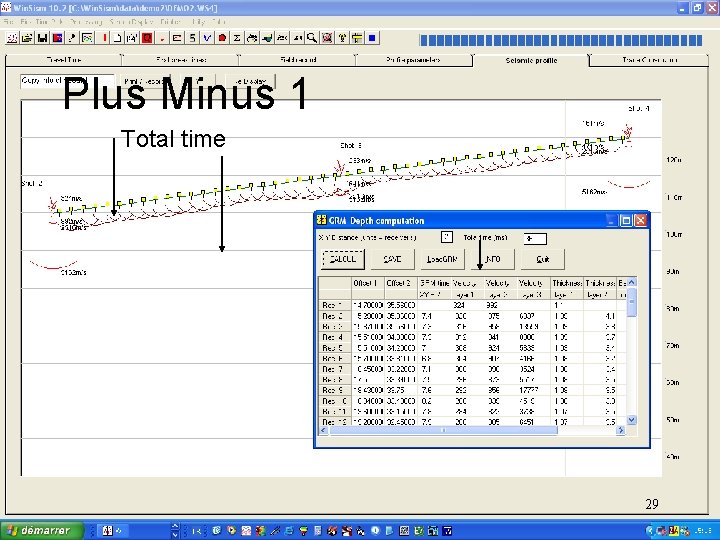Click the SAVE button in GRM dialog

(392, 259)
